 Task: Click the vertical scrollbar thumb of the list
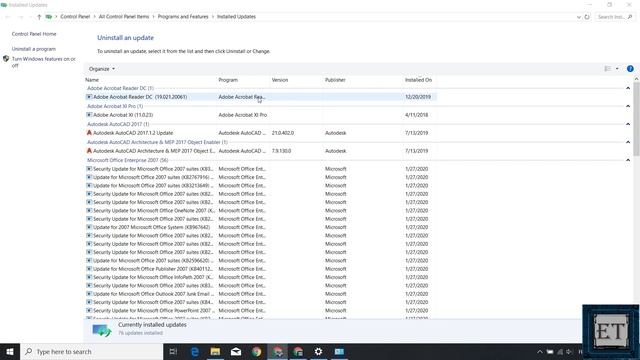636,118
